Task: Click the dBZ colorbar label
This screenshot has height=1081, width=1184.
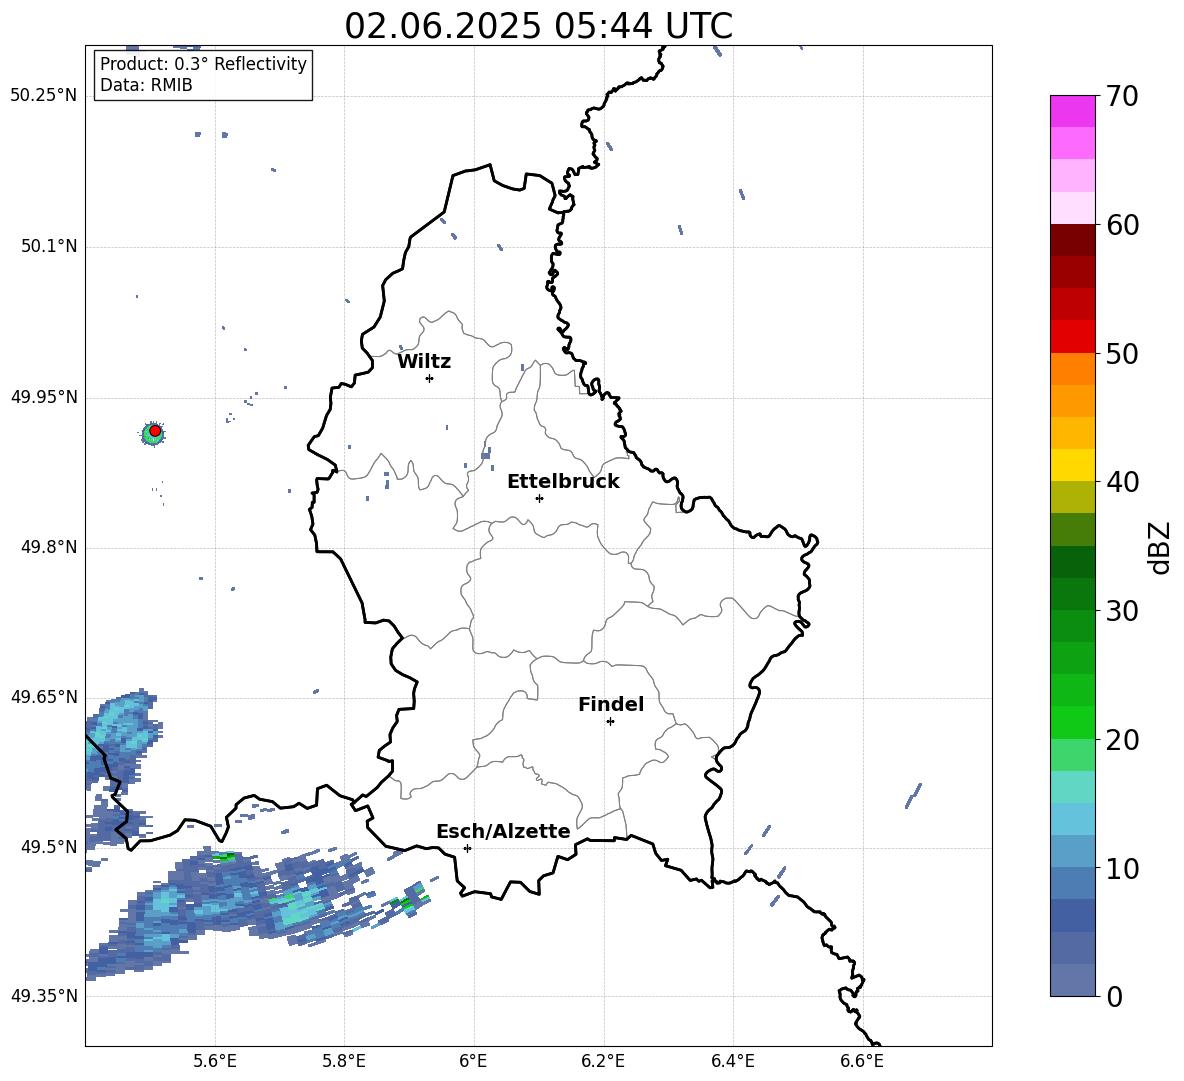Action: pos(1160,547)
